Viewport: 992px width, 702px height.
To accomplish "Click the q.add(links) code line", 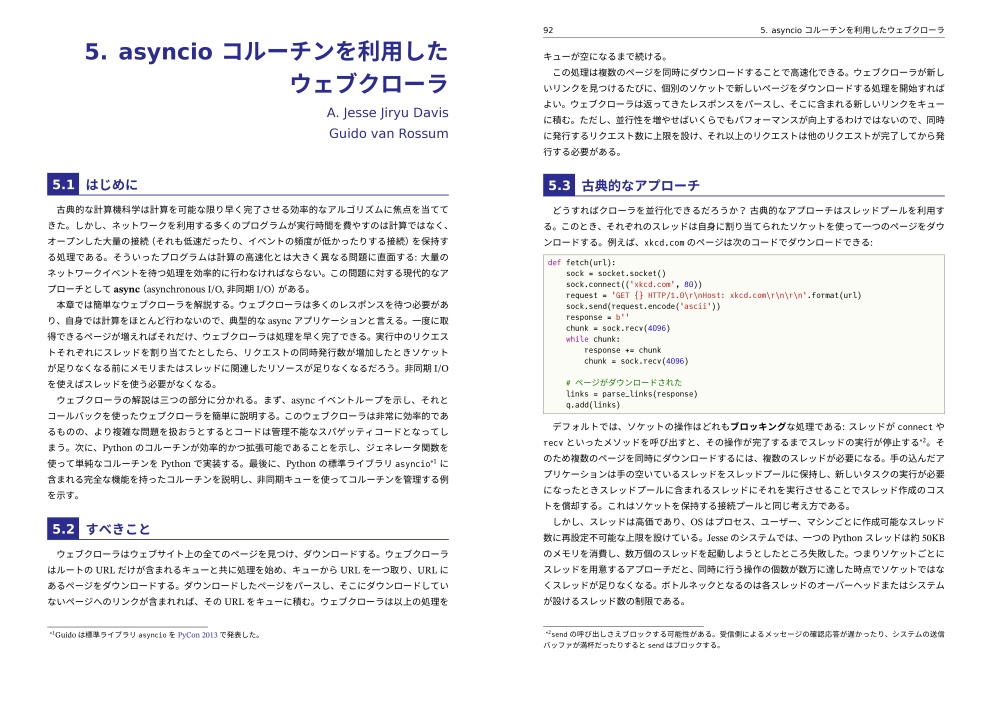I will tap(593, 405).
